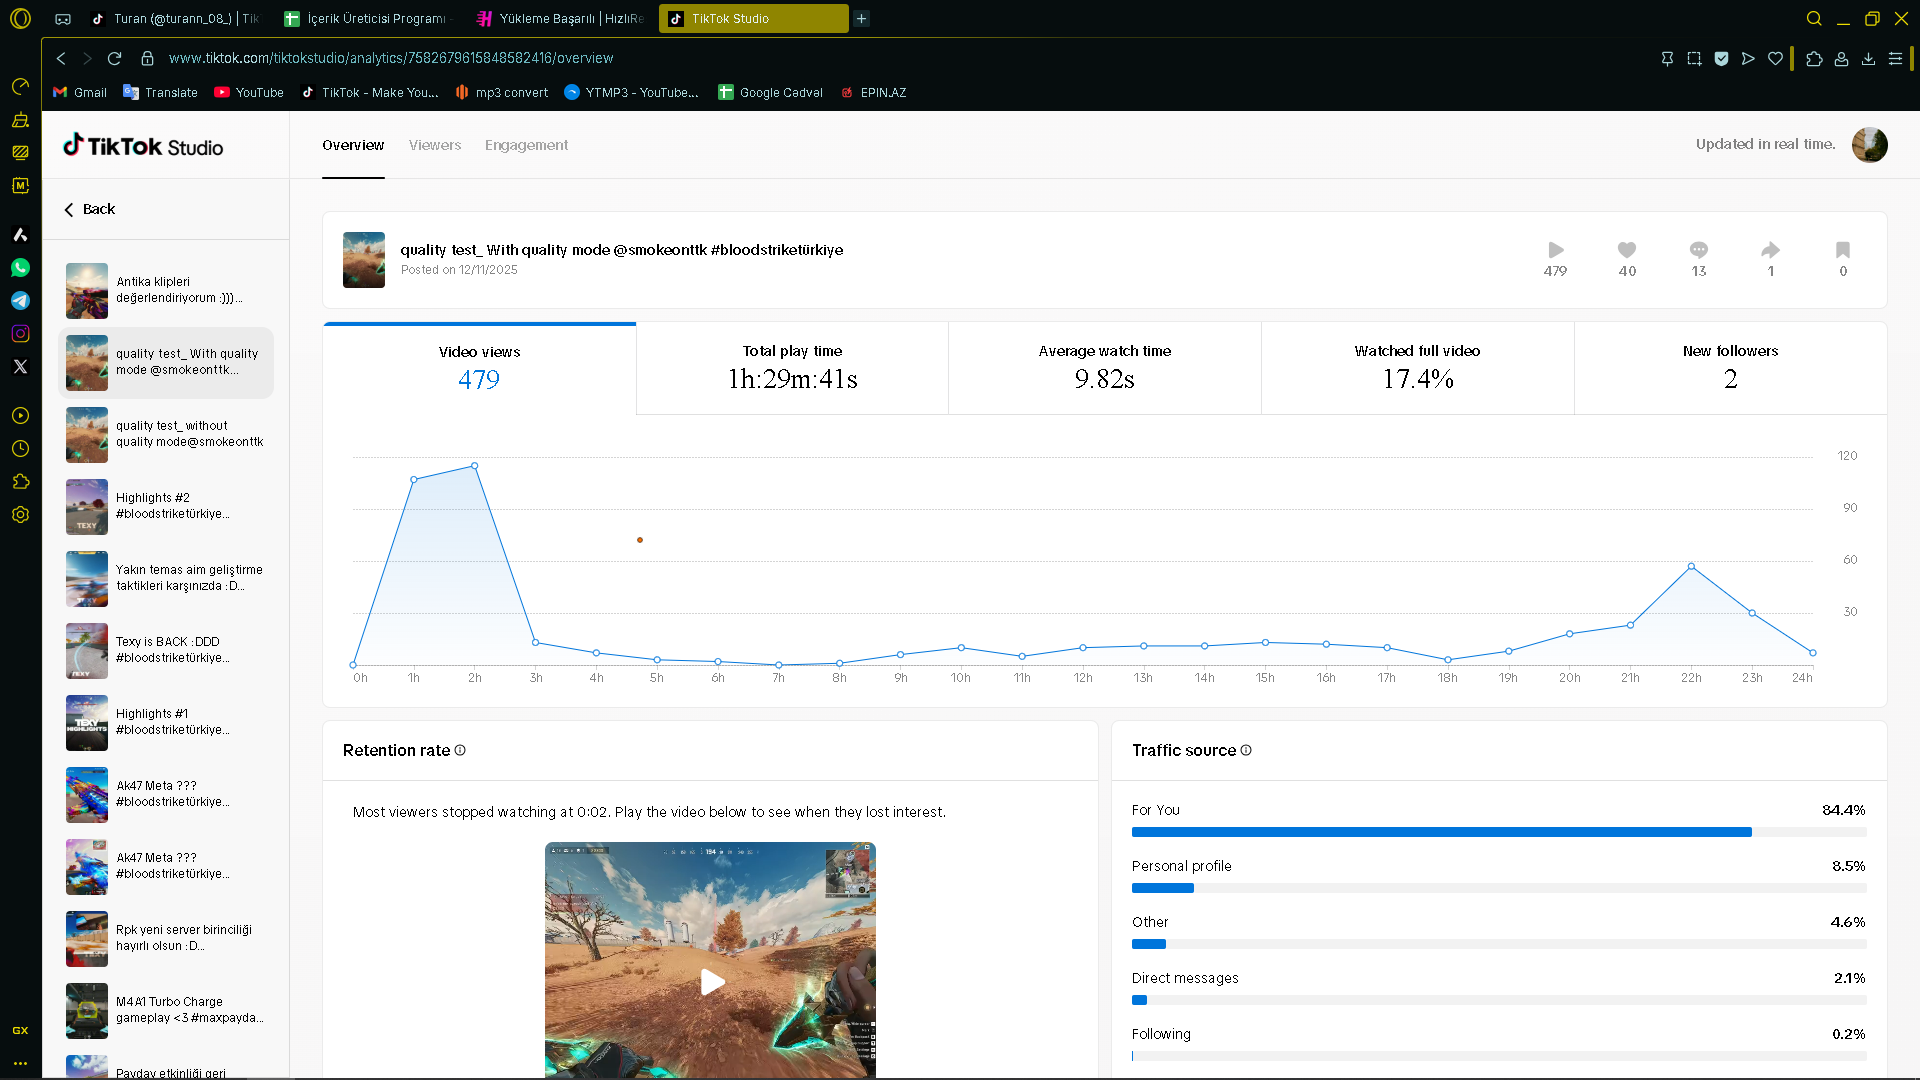Open 'M4A1 Turbo Charge gameplay' video analytics
The image size is (1920, 1080).
coord(166,1011)
